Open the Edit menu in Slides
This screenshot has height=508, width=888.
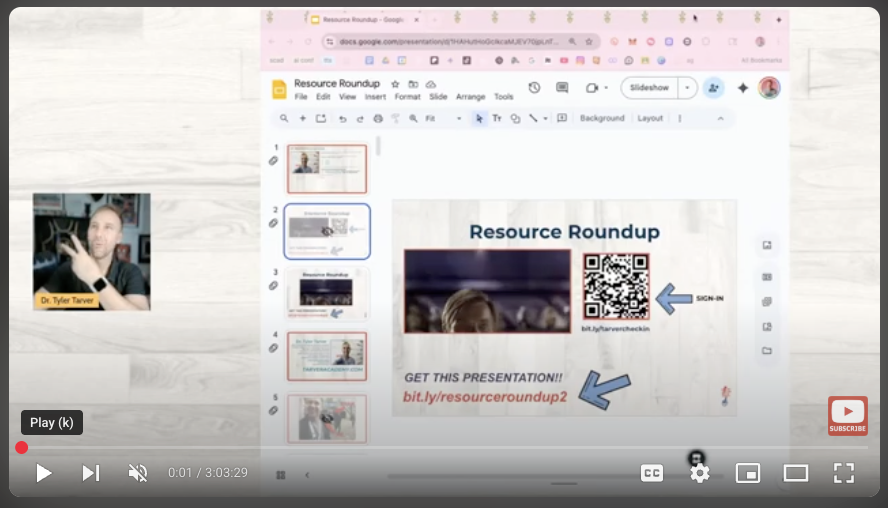point(323,97)
